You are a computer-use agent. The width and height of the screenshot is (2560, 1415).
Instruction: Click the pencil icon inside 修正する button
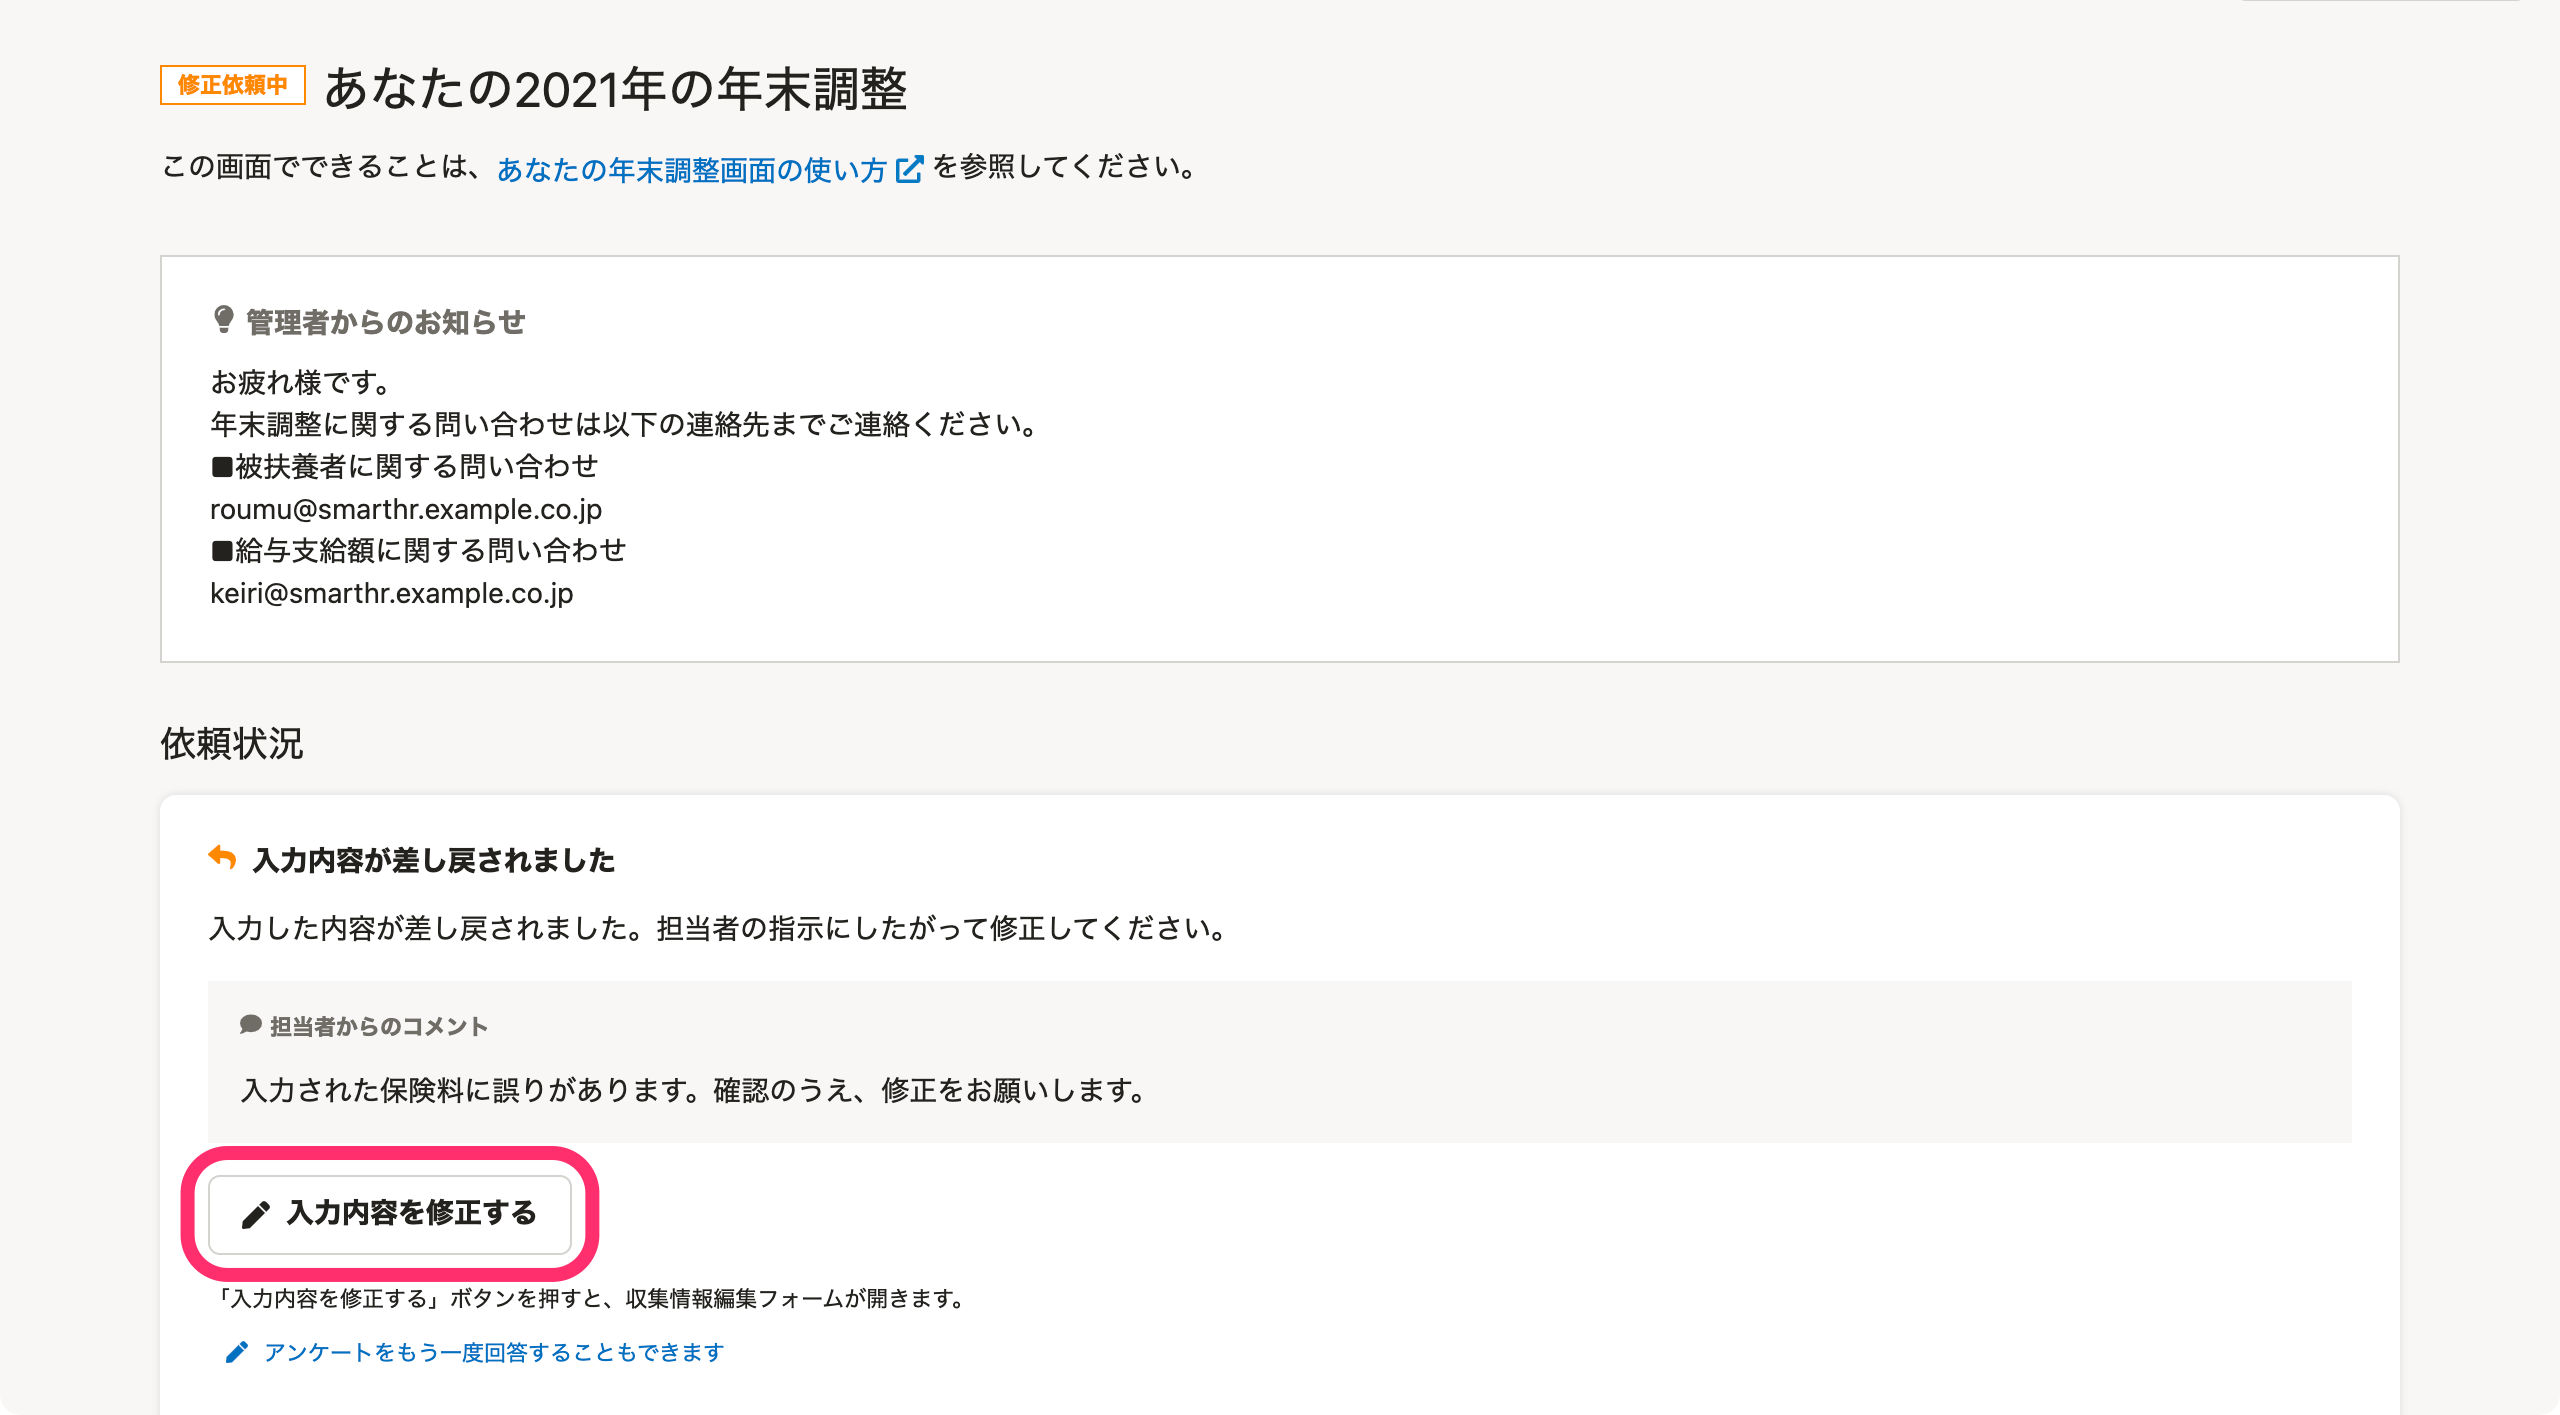point(256,1214)
